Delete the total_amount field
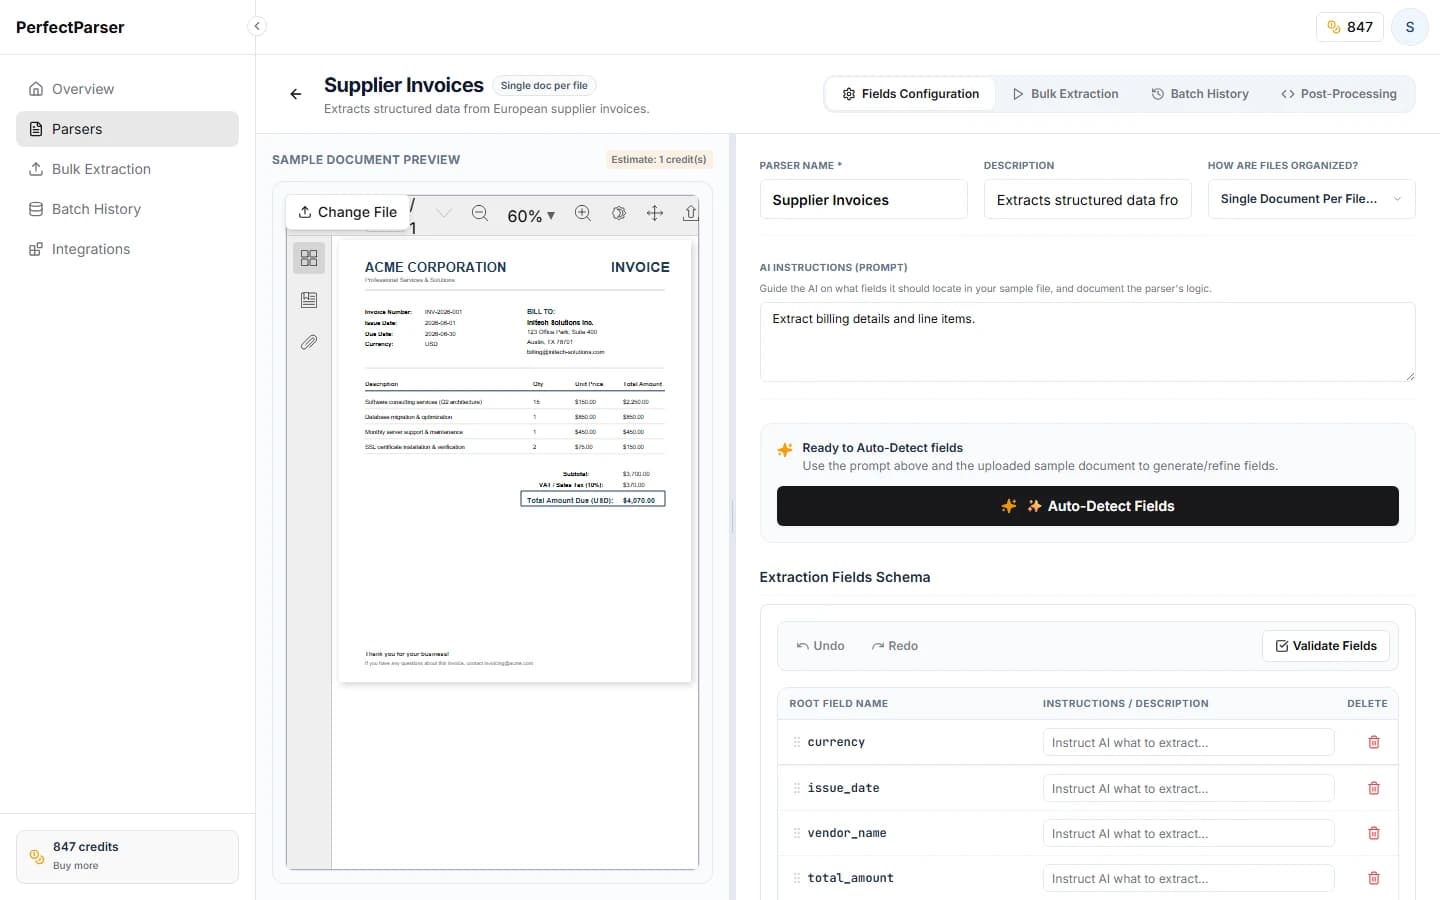The image size is (1440, 900). pyautogui.click(x=1374, y=878)
